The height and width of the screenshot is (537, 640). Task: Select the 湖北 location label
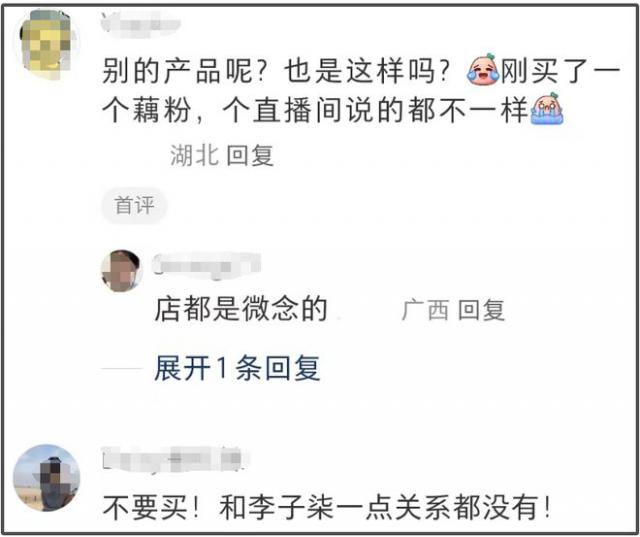(x=194, y=155)
